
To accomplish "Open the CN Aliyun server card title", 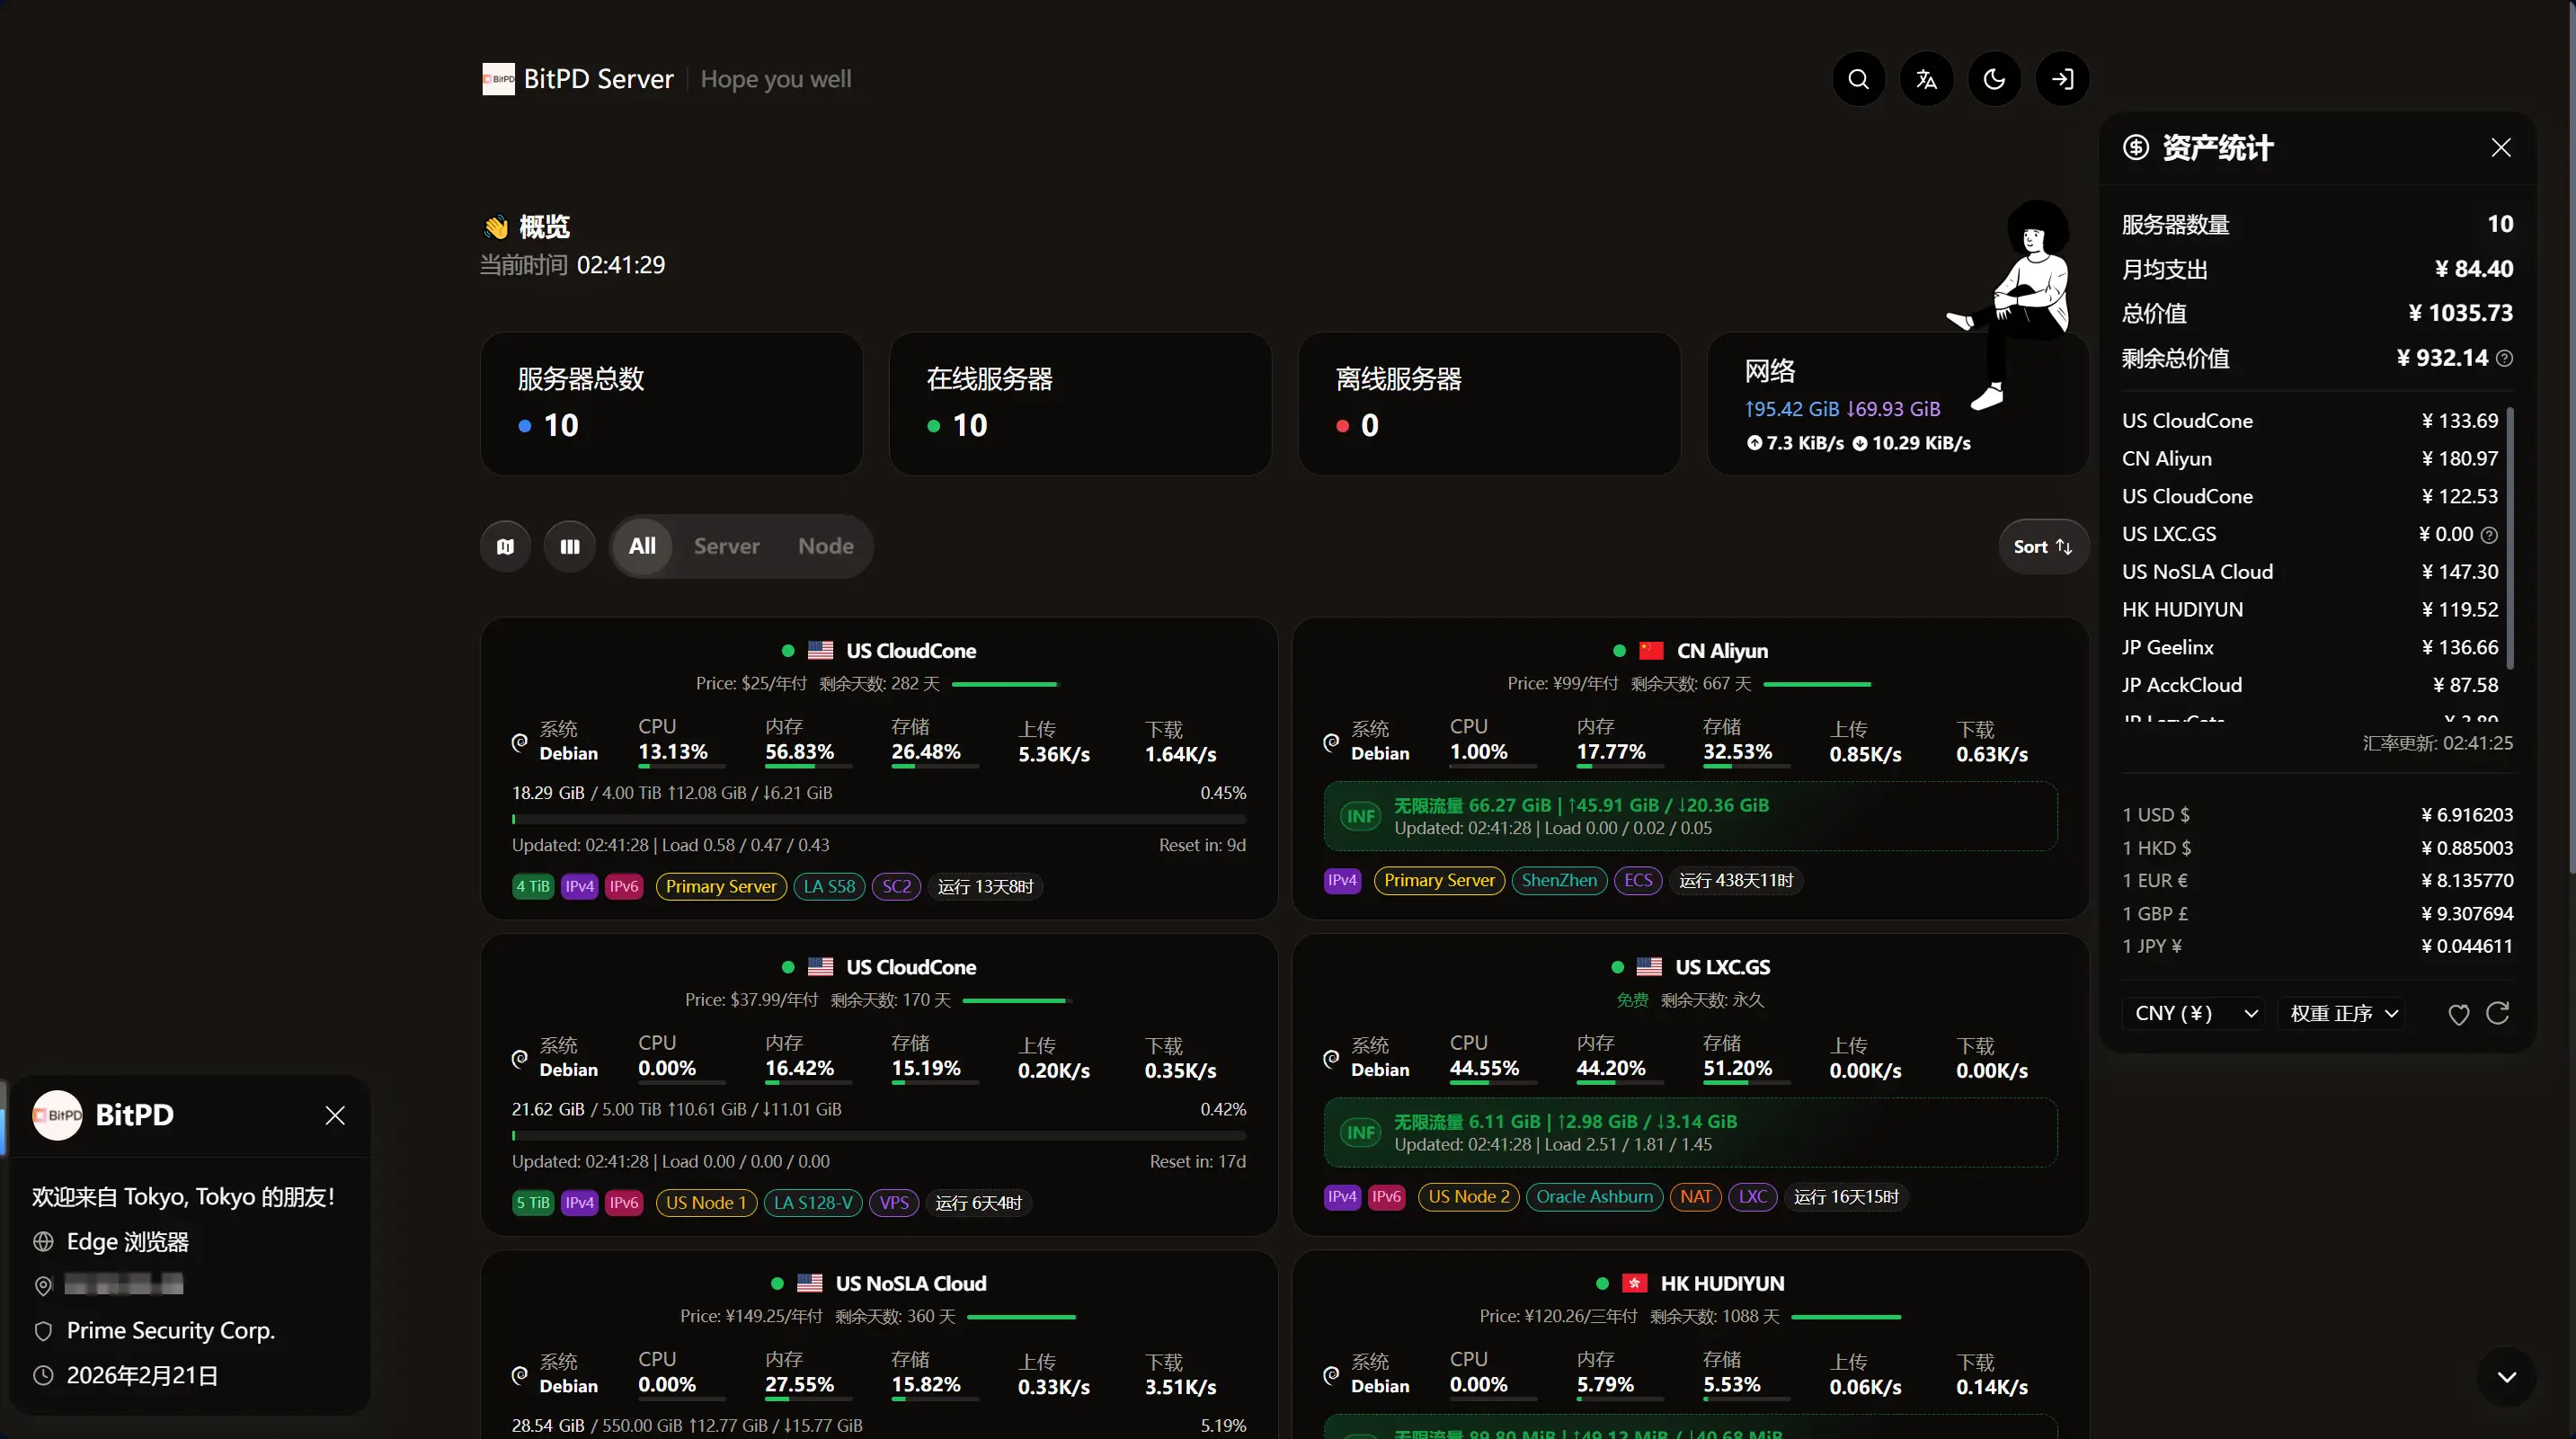I will (x=1722, y=651).
